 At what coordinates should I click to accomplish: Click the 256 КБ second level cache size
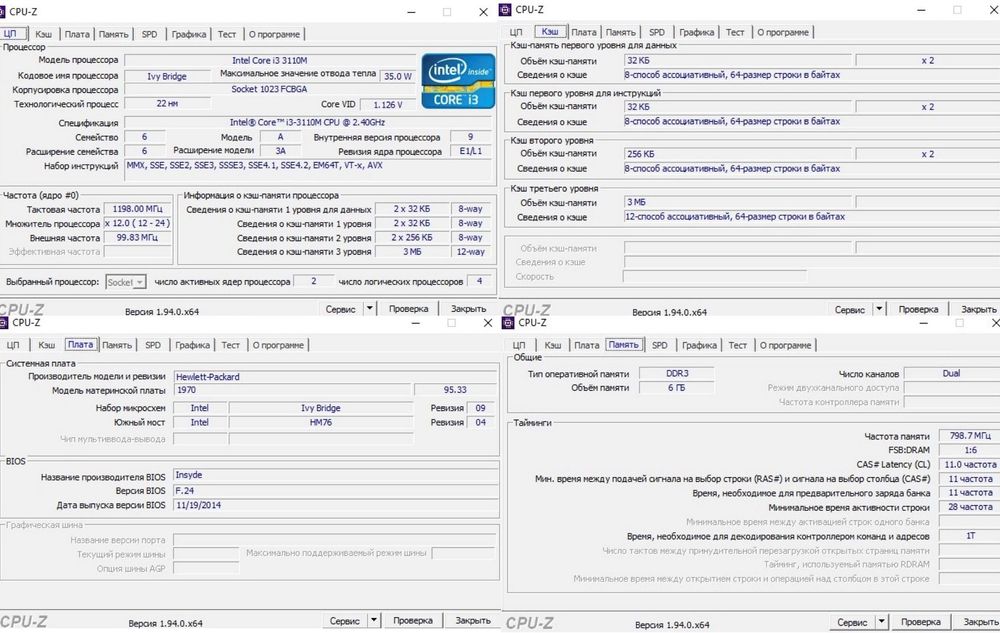738,154
